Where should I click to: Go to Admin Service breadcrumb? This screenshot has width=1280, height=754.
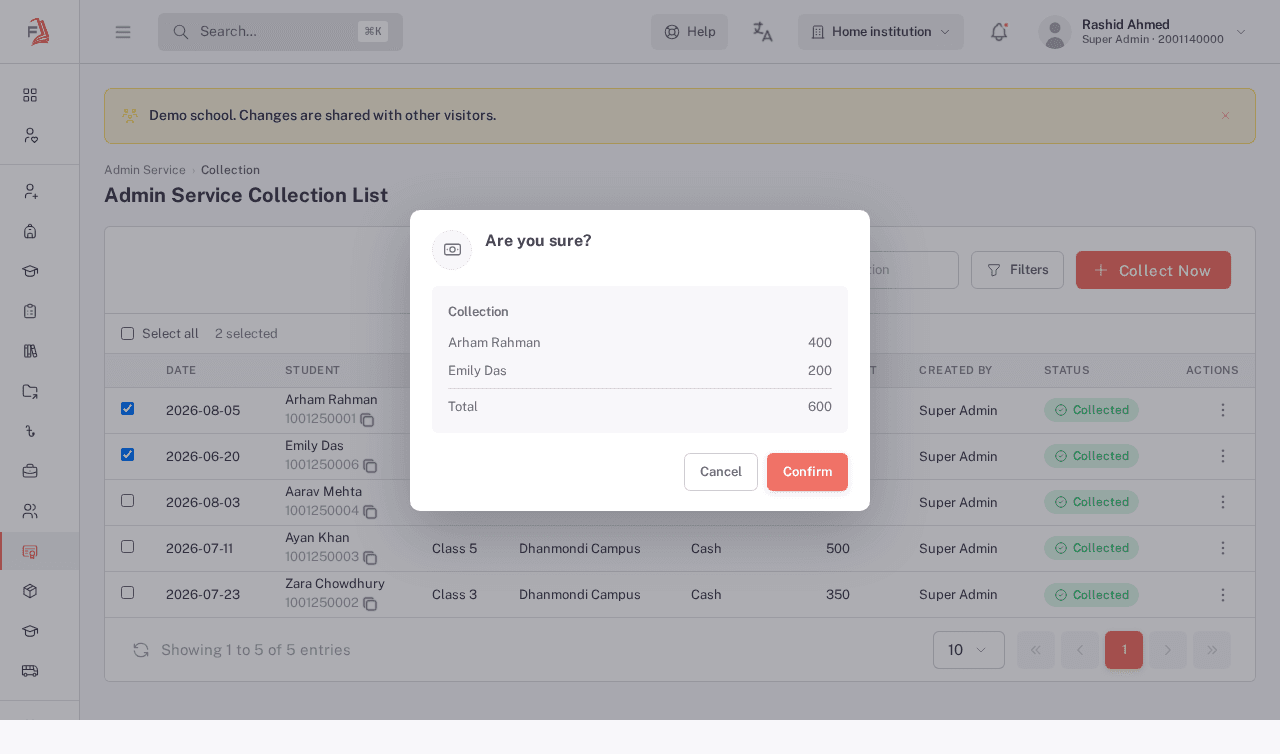click(145, 170)
